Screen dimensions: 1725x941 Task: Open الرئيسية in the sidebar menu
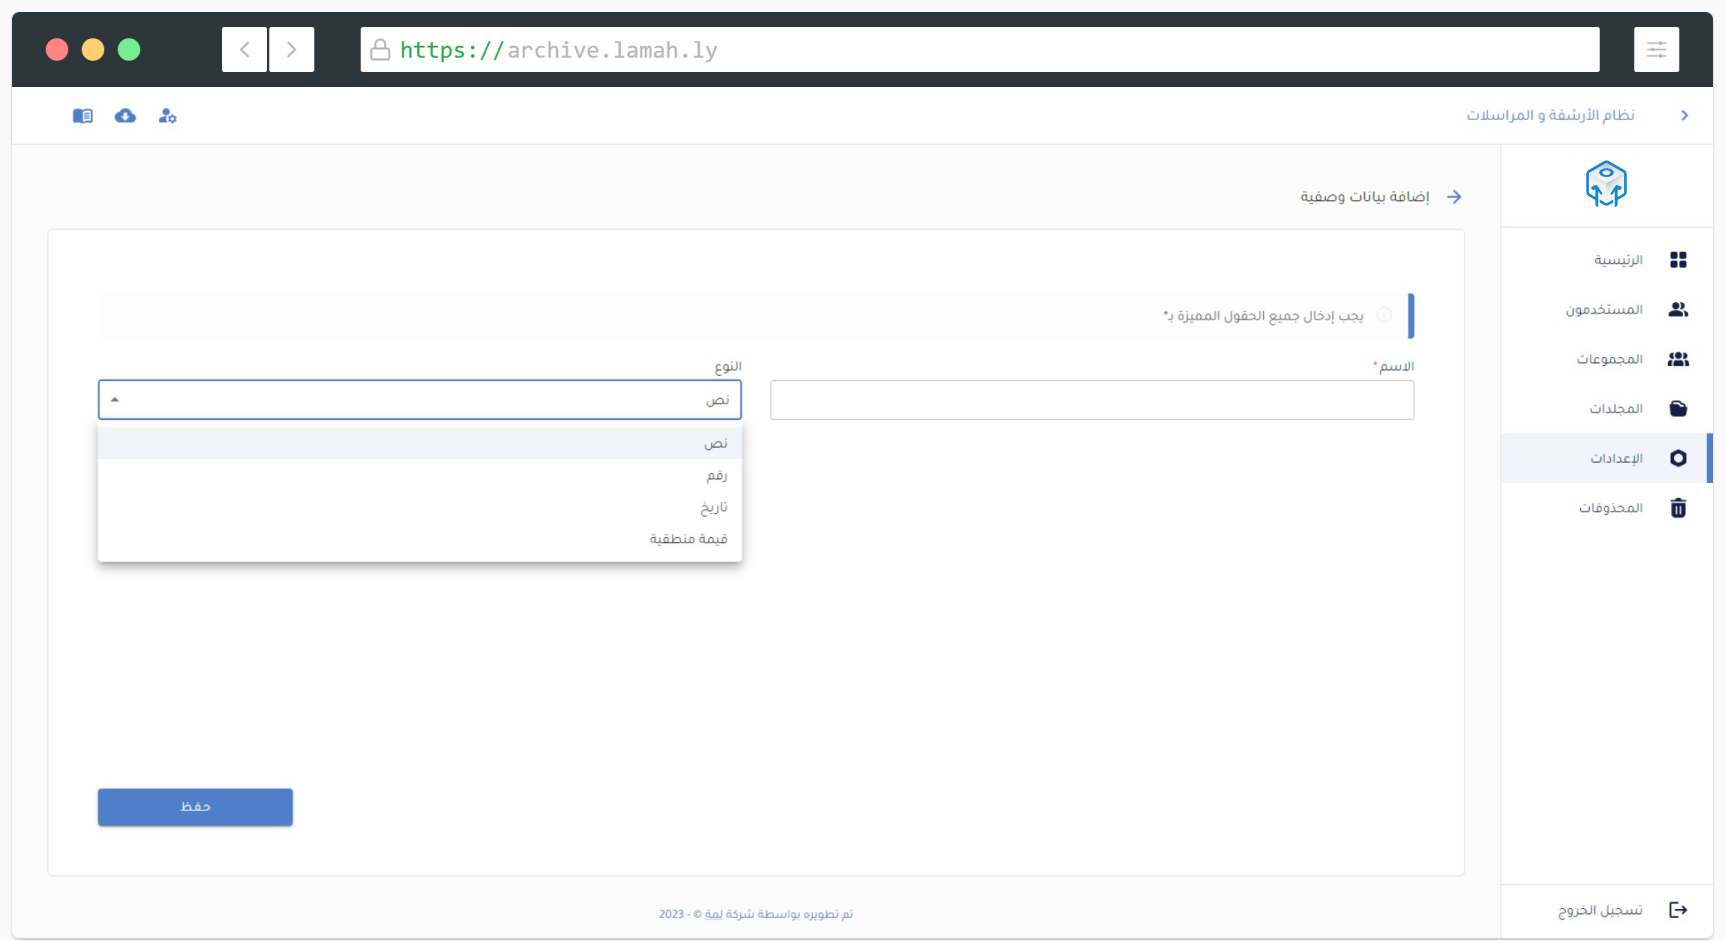1618,260
